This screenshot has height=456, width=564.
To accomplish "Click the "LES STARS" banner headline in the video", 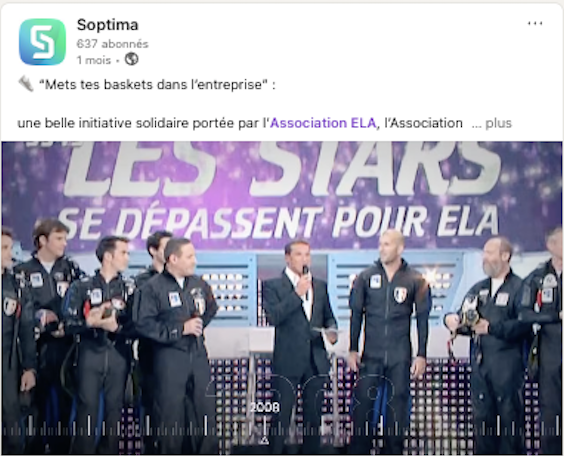I will [283, 169].
